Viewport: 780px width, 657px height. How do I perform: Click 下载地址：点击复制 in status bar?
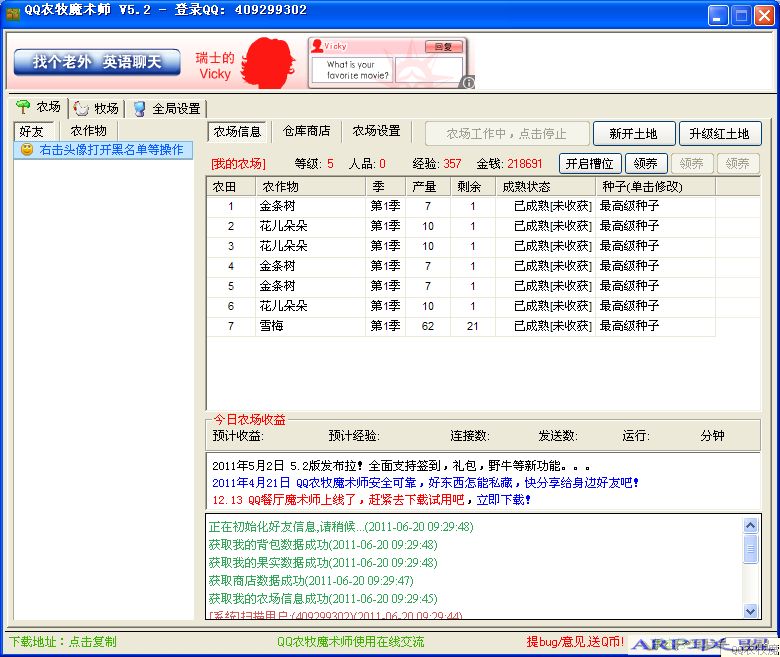(63, 642)
